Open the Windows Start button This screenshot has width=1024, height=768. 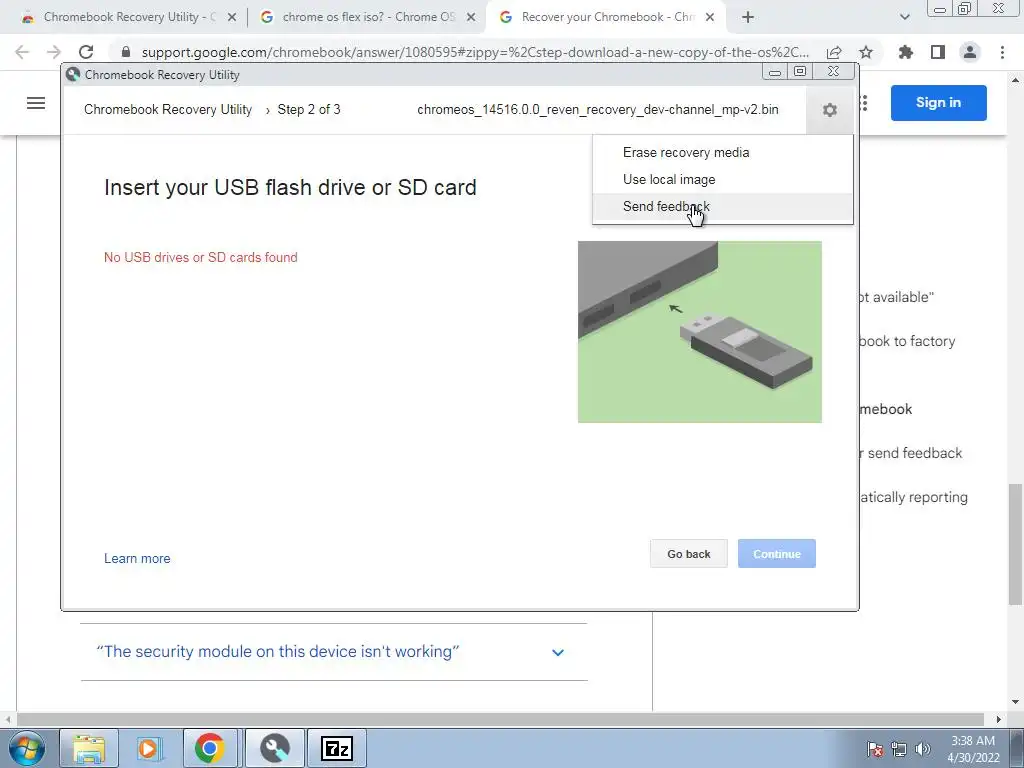(x=26, y=748)
